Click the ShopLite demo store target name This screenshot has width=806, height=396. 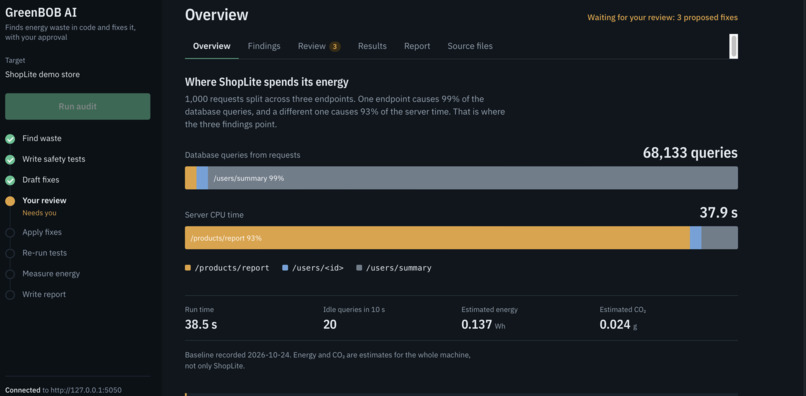[x=42, y=75]
